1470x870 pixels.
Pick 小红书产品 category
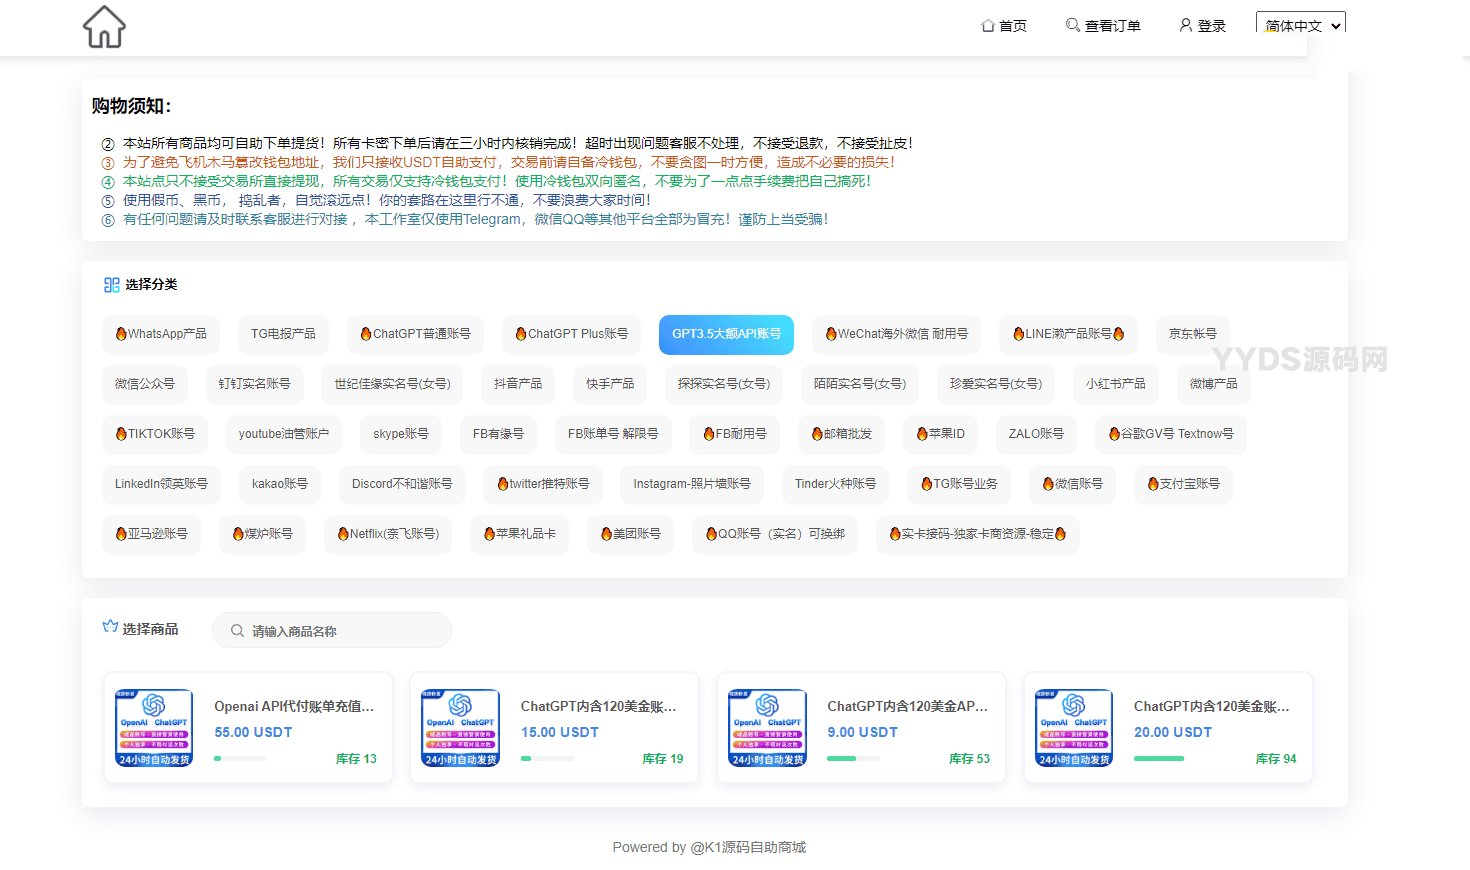point(1115,384)
